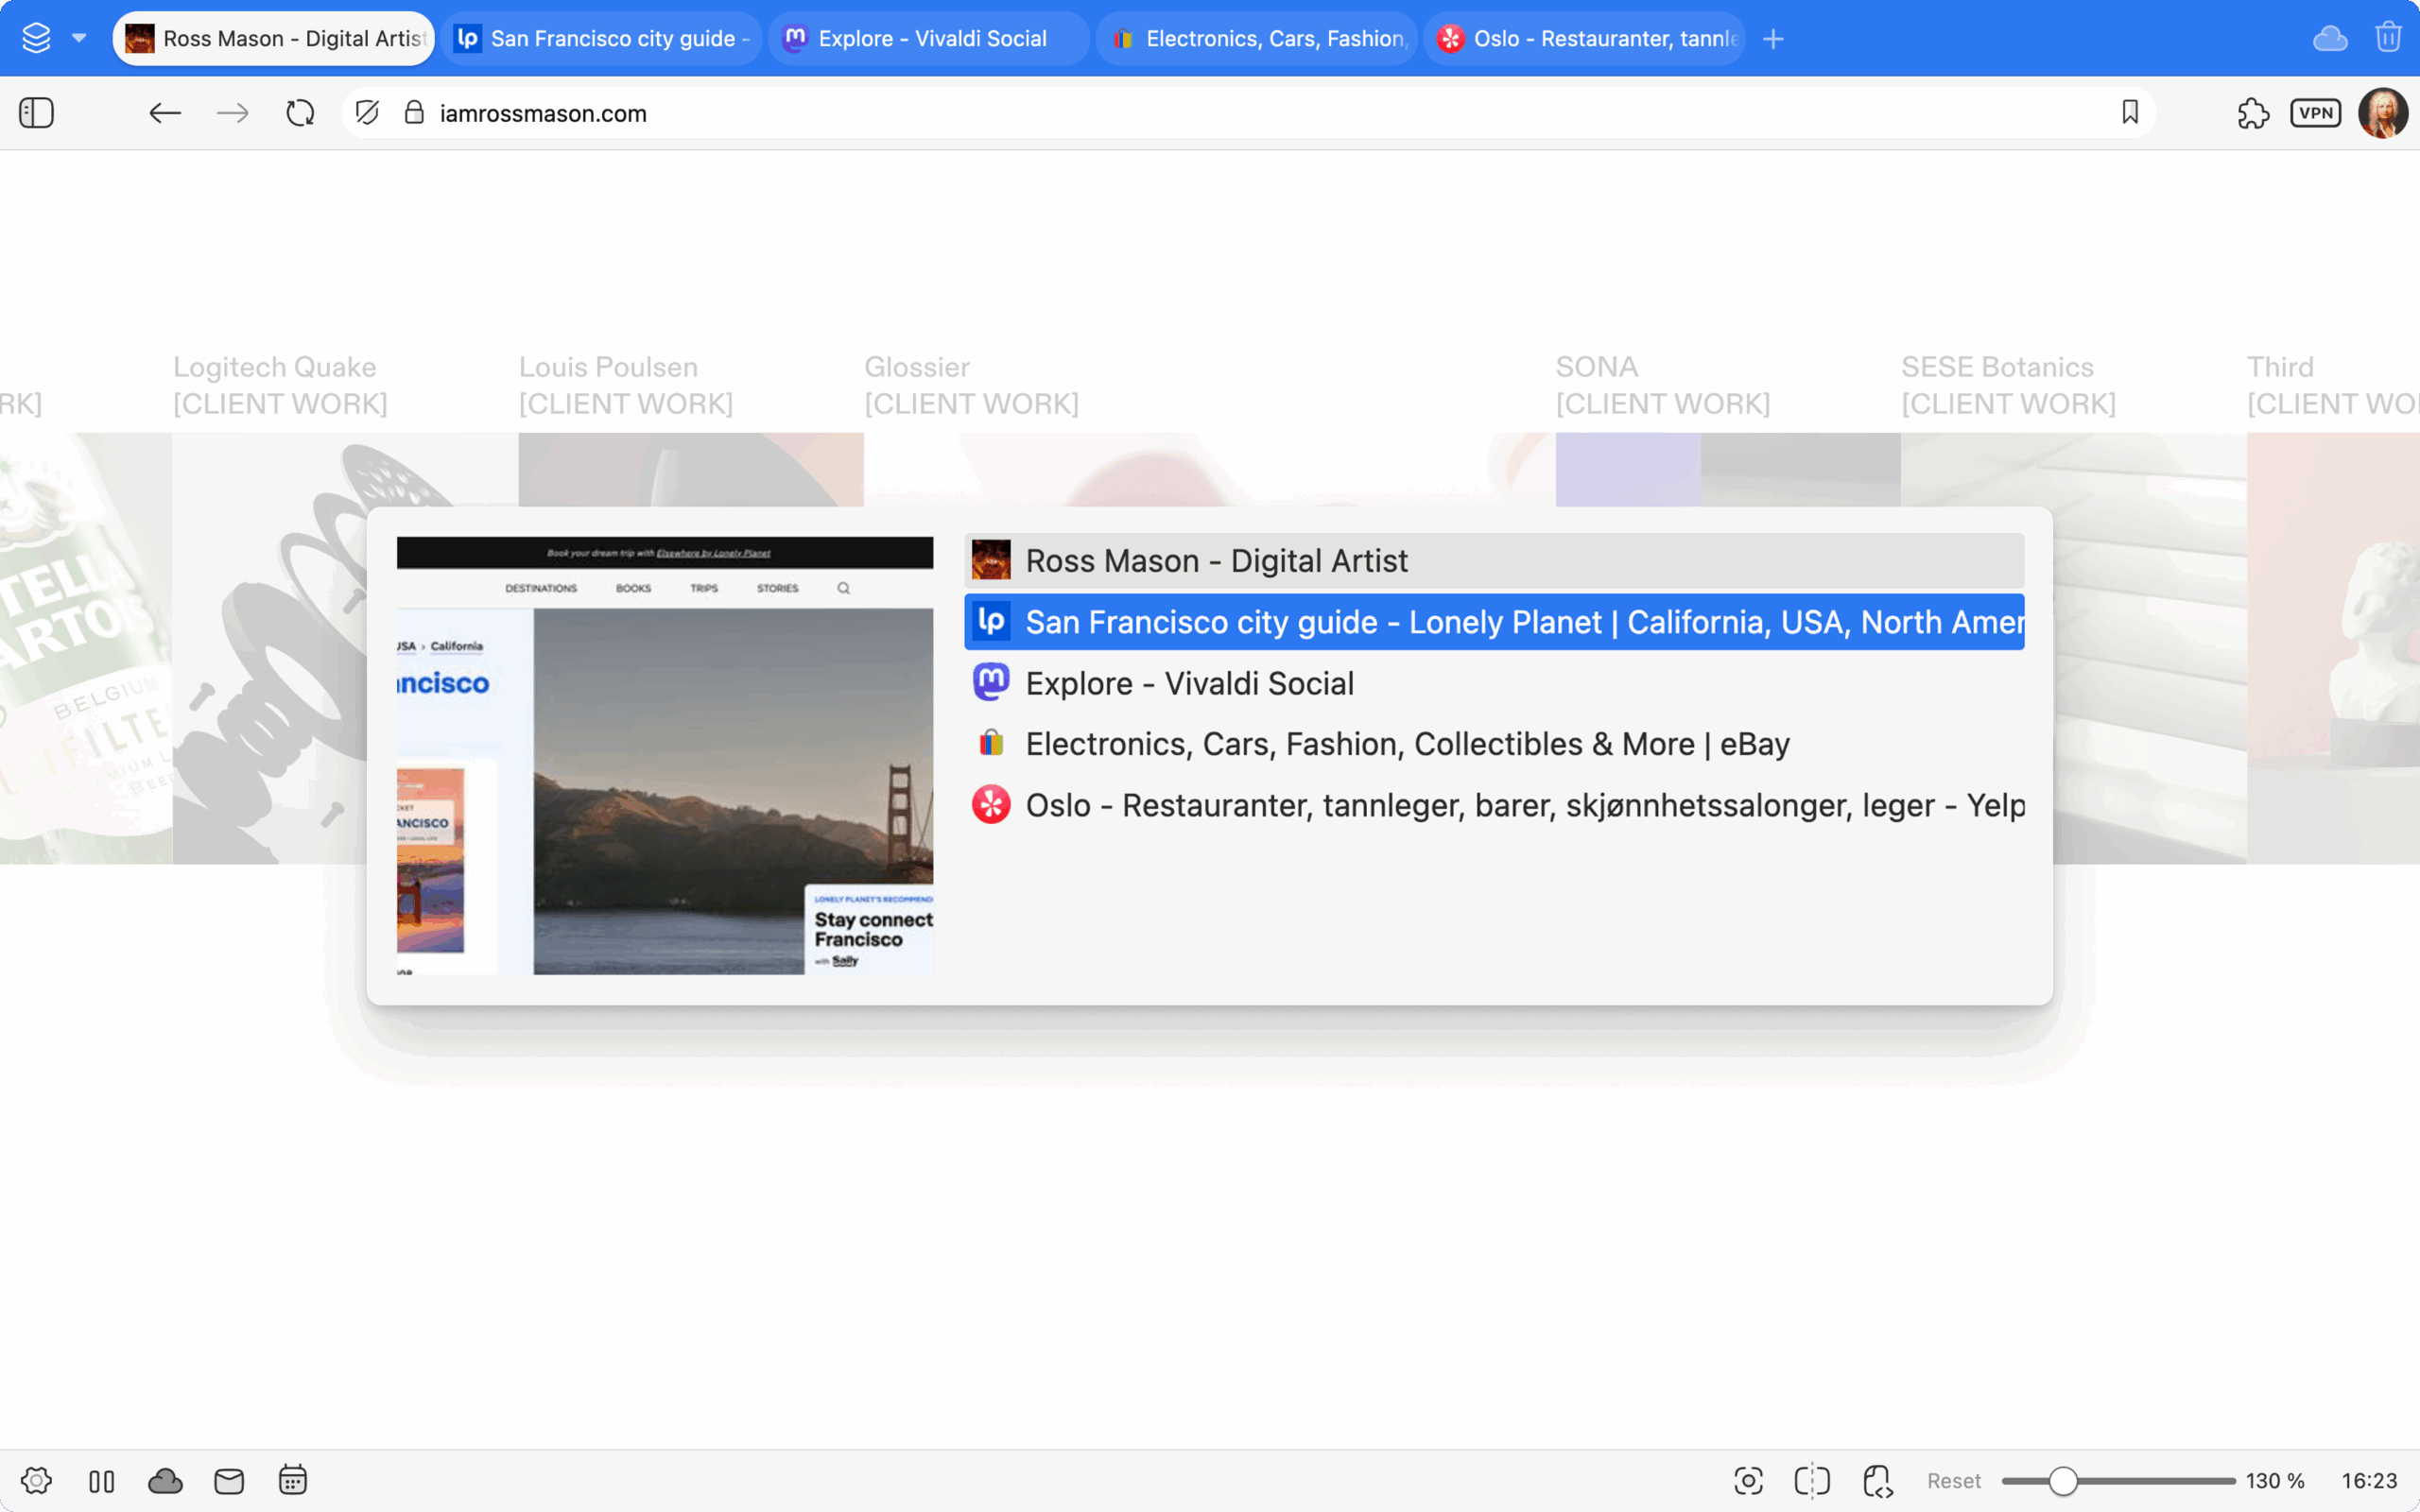Open the closed tabs trash icon
Image resolution: width=2420 pixels, height=1512 pixels.
coord(2389,38)
